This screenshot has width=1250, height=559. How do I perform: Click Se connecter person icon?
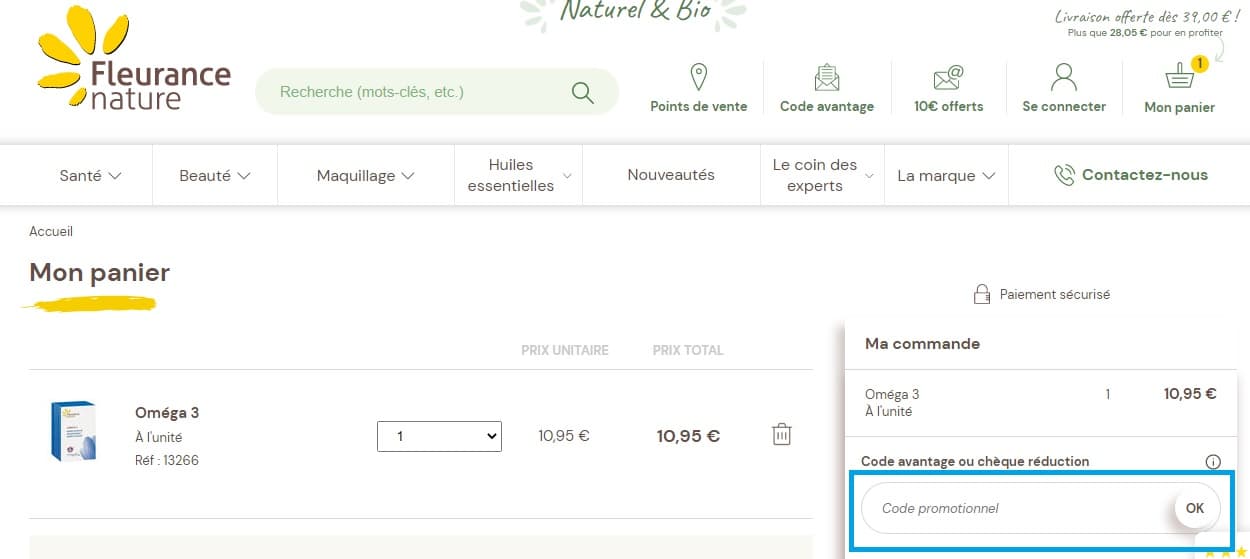click(1064, 77)
